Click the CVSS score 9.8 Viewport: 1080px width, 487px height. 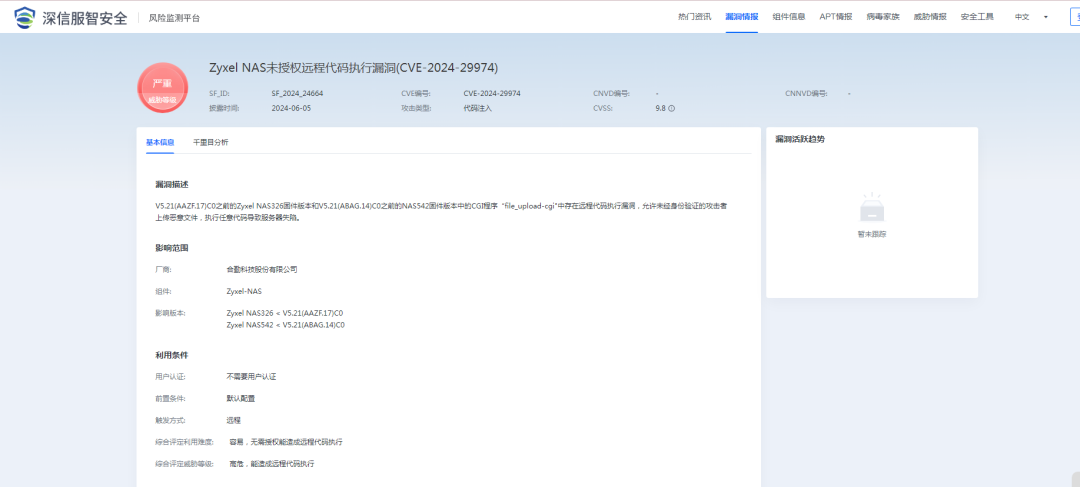(661, 108)
